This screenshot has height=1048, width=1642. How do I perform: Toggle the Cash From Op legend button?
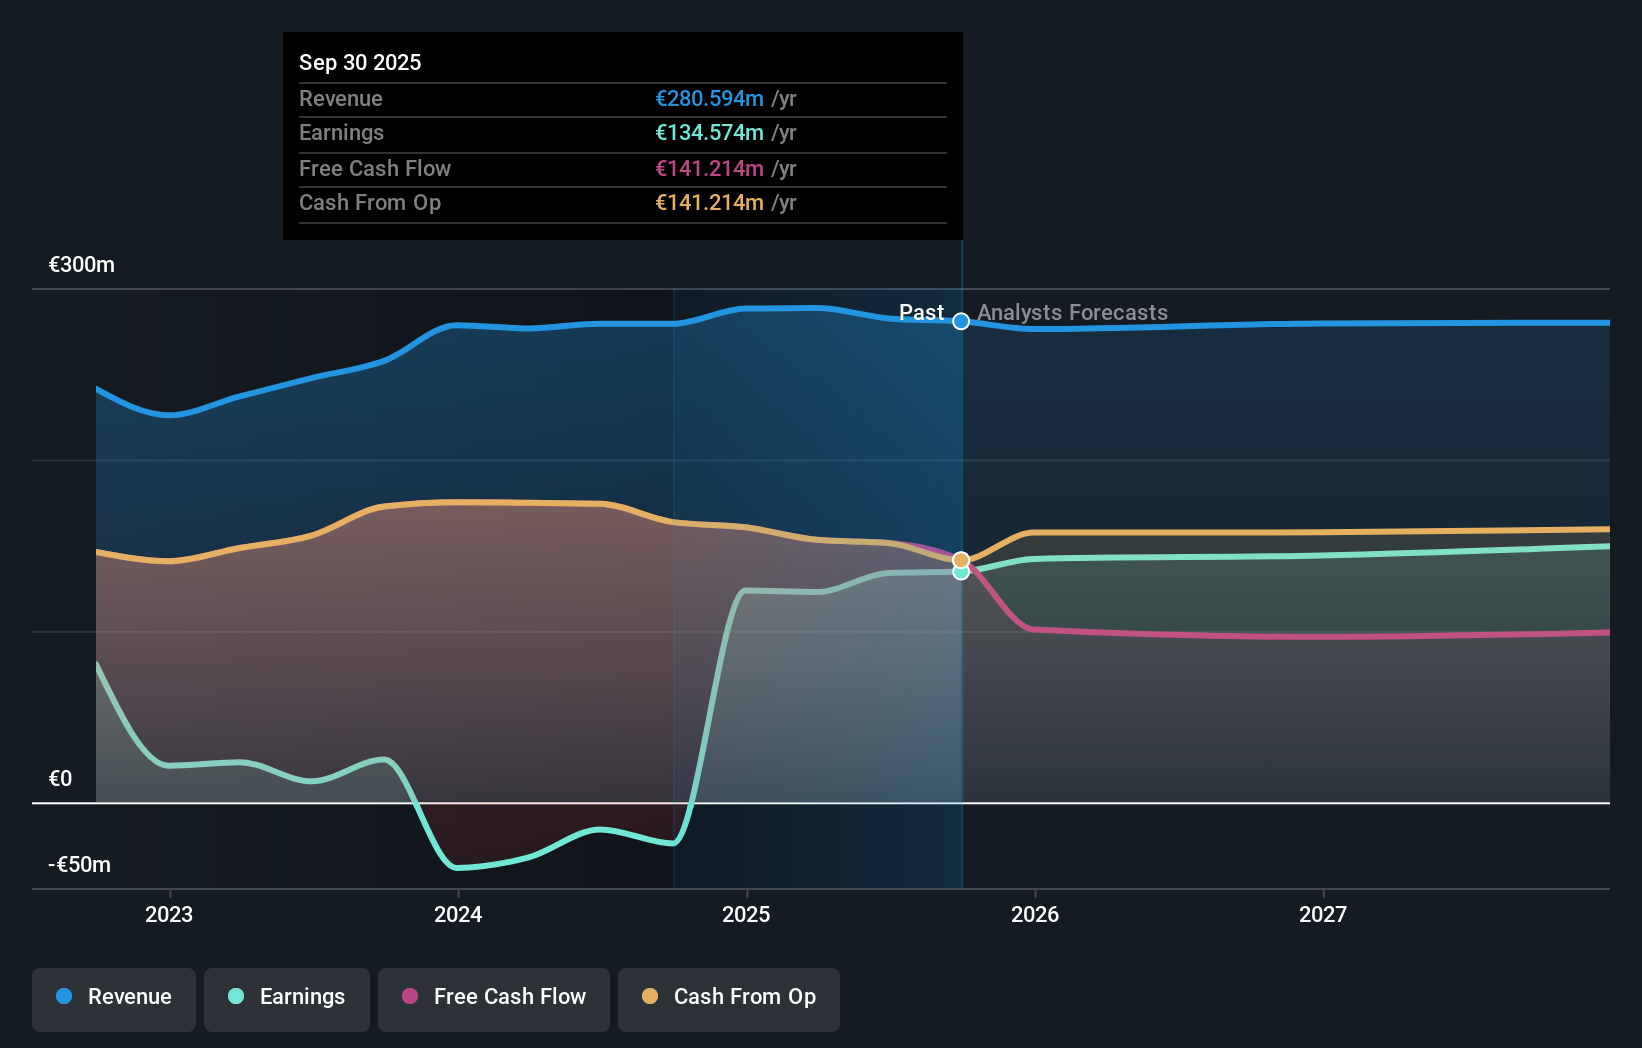point(729,999)
